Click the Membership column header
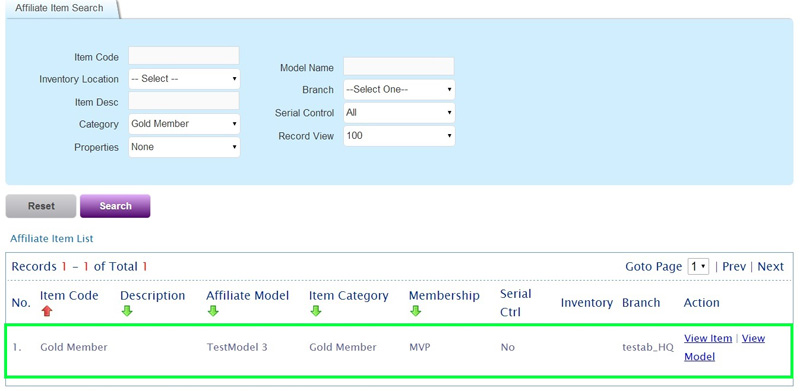800x391 pixels. click(x=444, y=296)
